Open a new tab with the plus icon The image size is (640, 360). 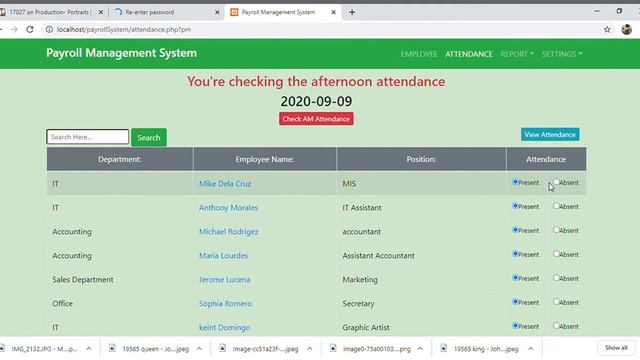(352, 12)
